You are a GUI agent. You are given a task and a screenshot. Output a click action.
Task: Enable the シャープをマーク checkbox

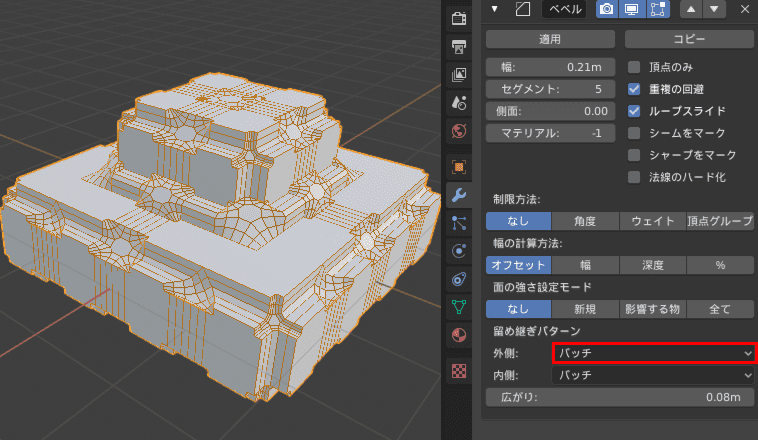click(x=634, y=155)
